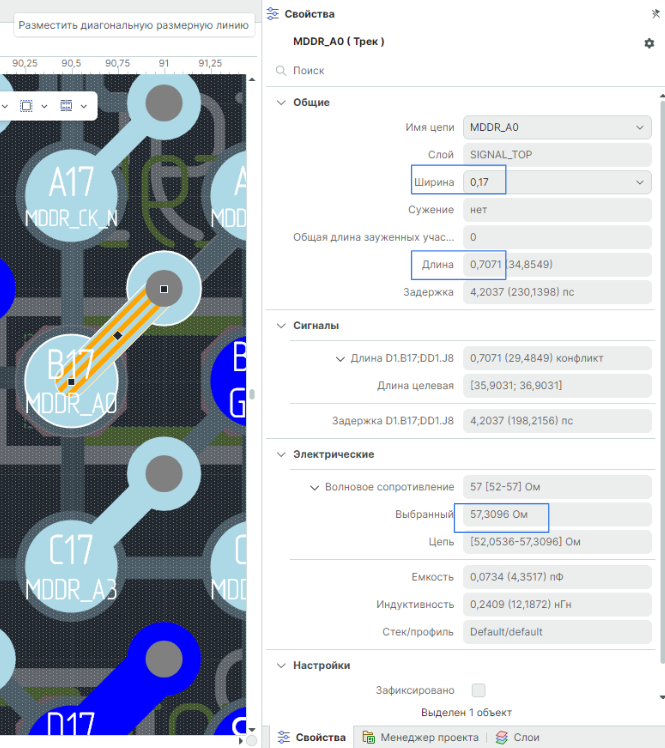
Task: Click the C17 MDDR_A3 pad
Action: pyautogui.click(x=71, y=566)
